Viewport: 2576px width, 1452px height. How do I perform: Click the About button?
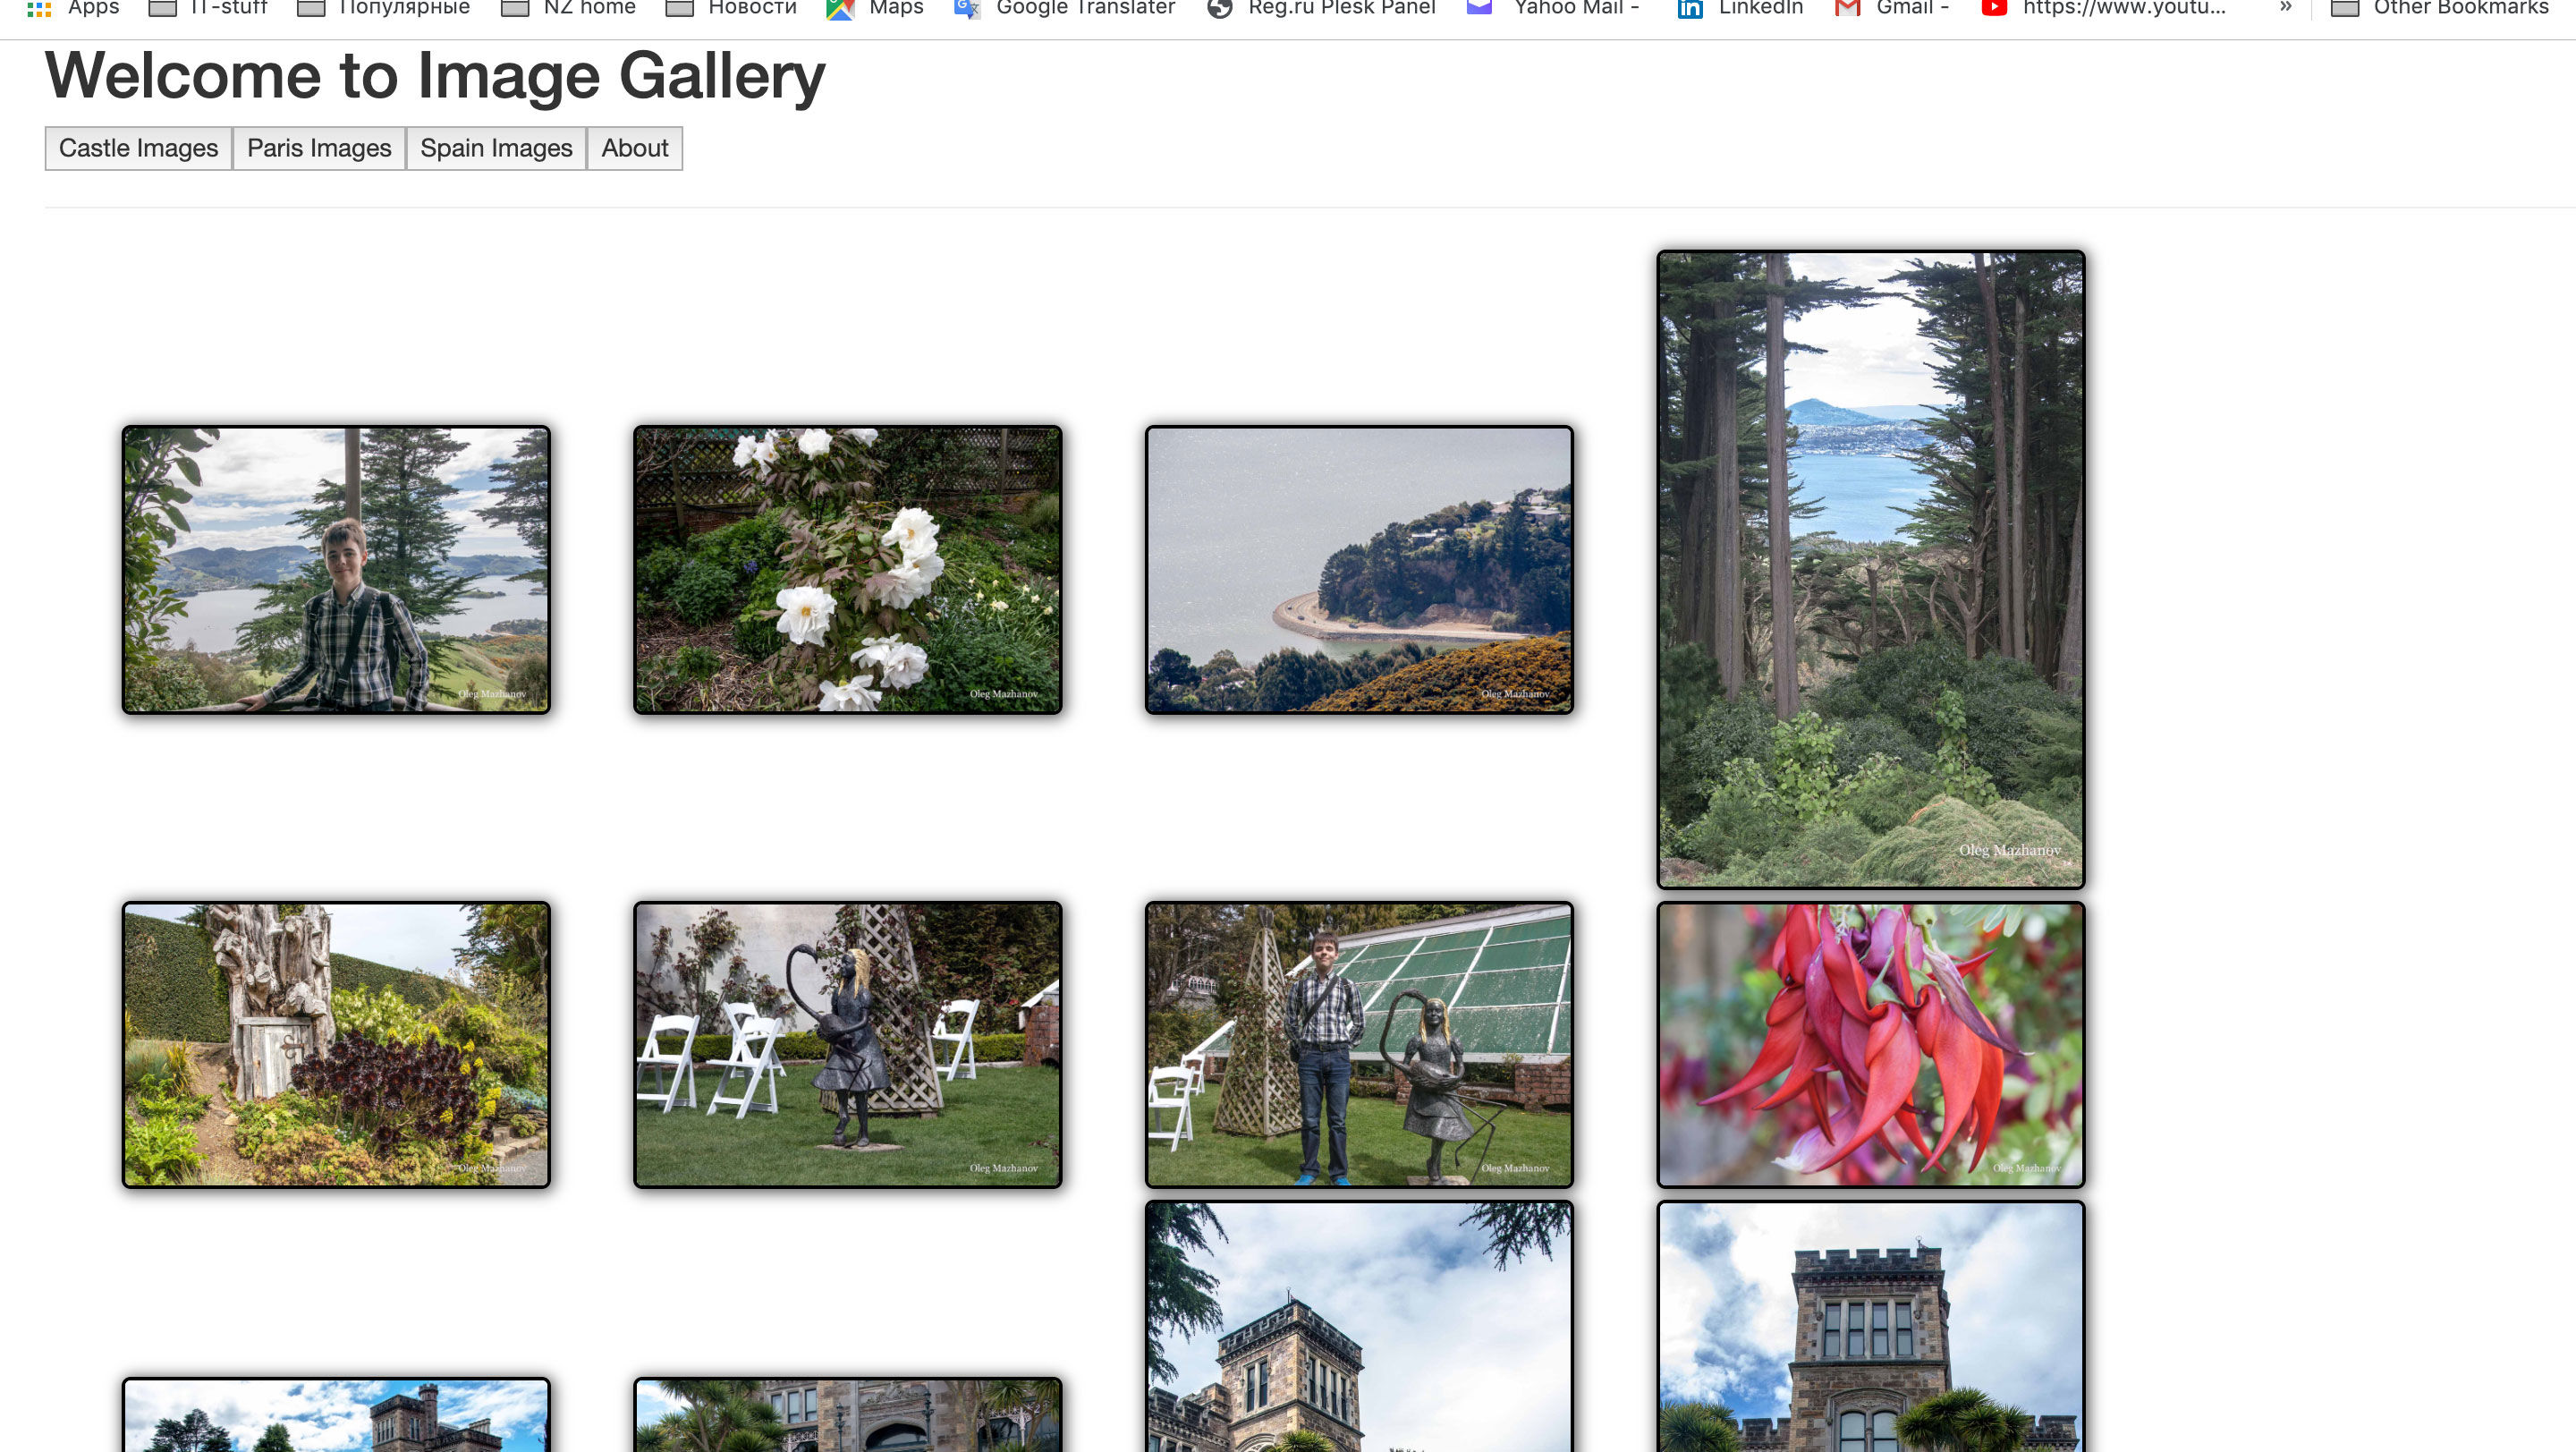coord(635,148)
